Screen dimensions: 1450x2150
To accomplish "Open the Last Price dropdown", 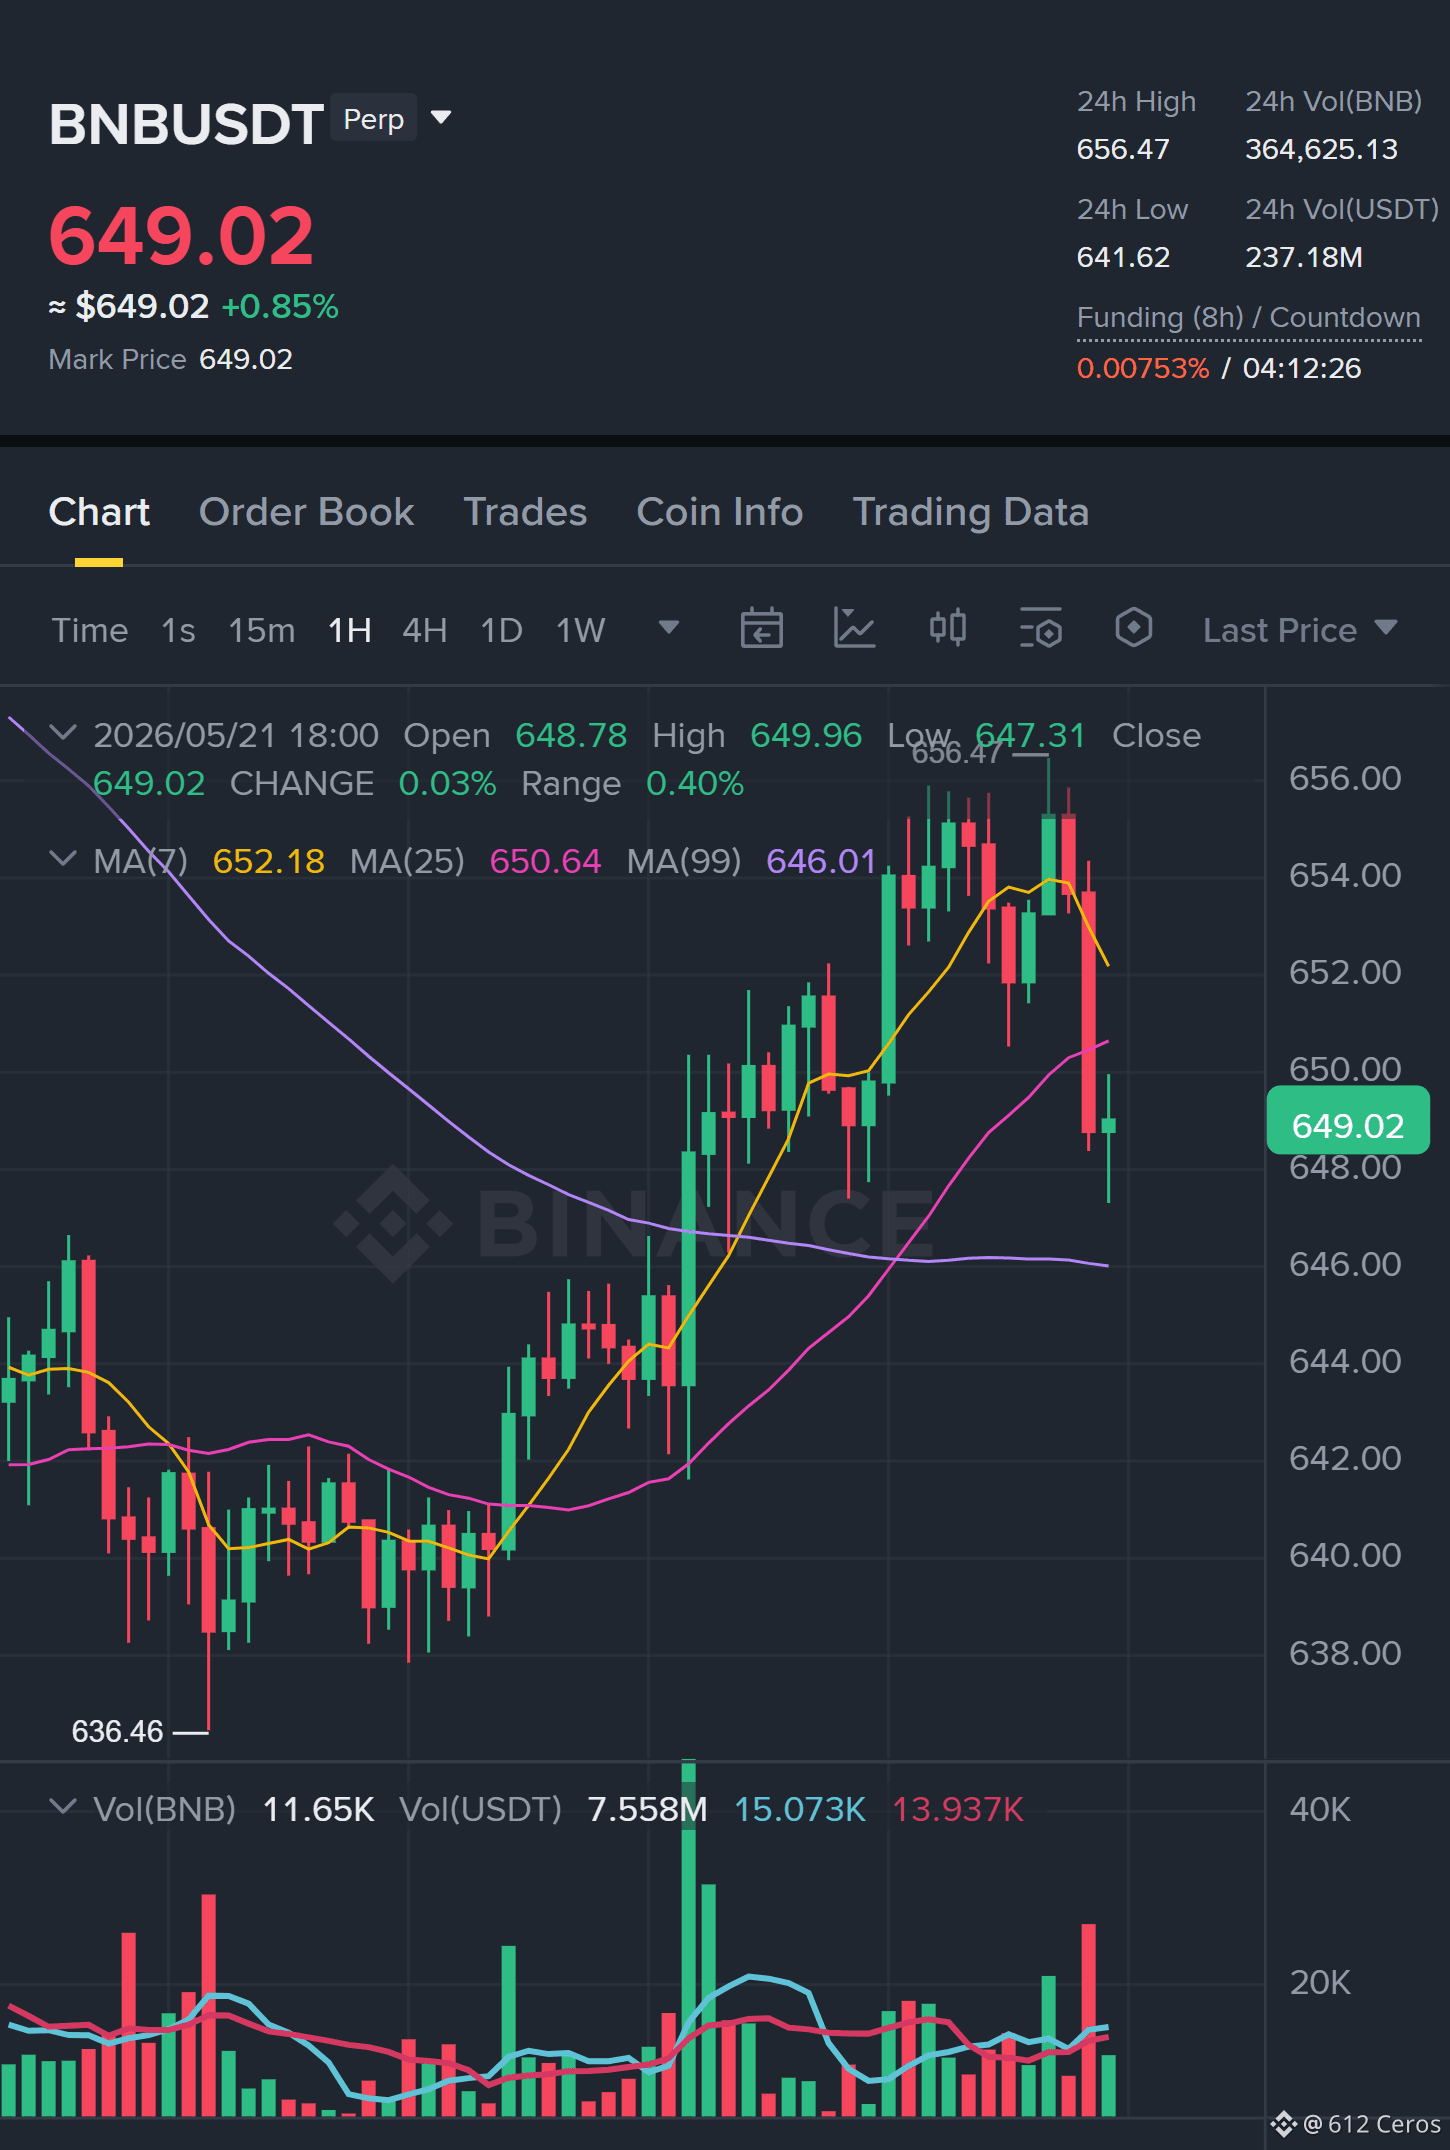I will tap(1300, 630).
